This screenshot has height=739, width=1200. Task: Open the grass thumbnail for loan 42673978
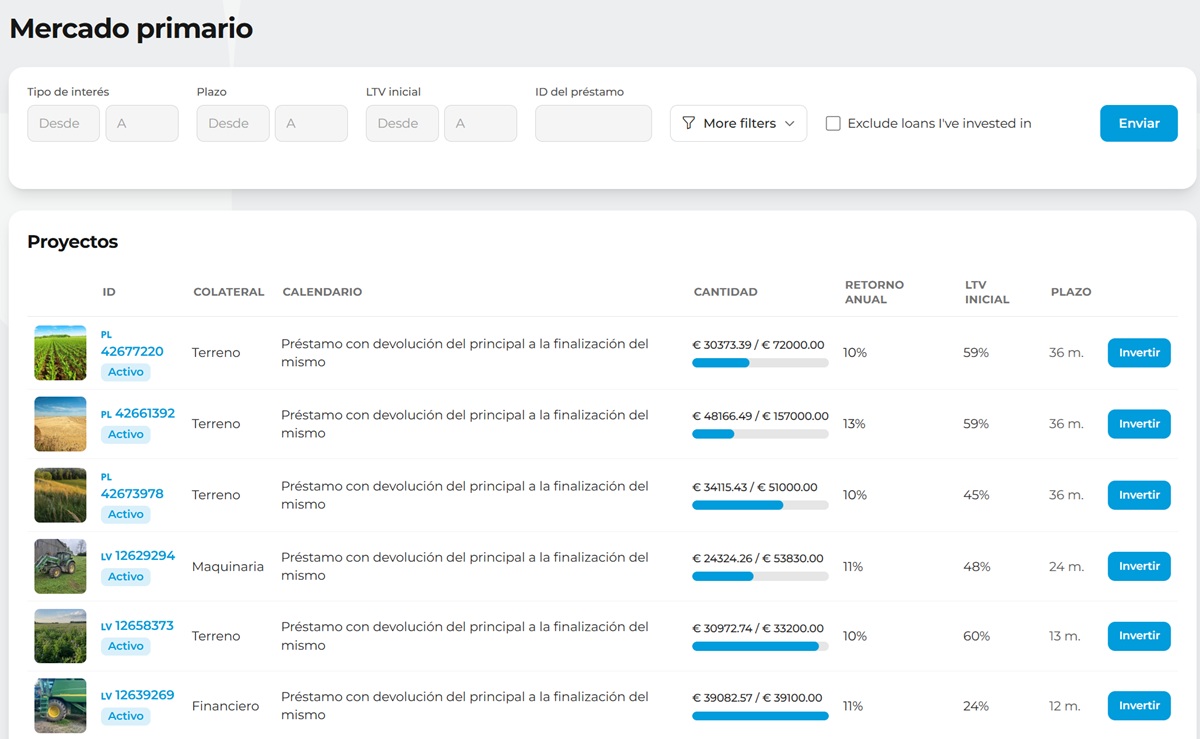pos(61,495)
